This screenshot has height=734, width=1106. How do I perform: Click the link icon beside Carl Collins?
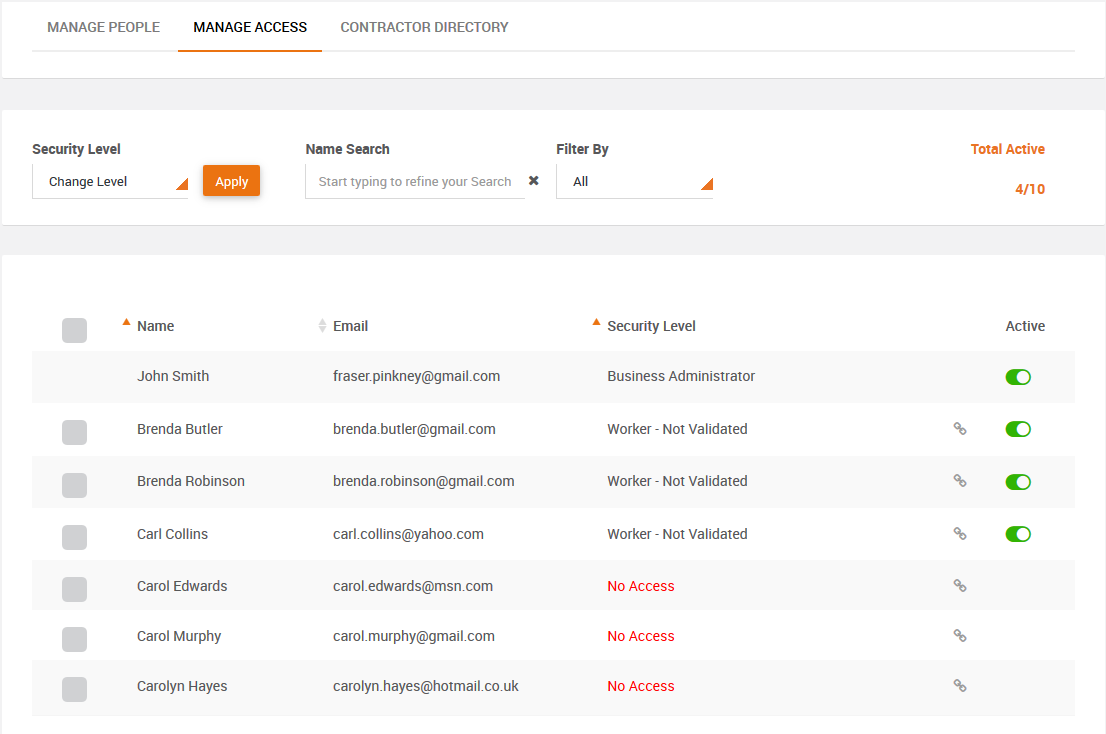point(960,533)
